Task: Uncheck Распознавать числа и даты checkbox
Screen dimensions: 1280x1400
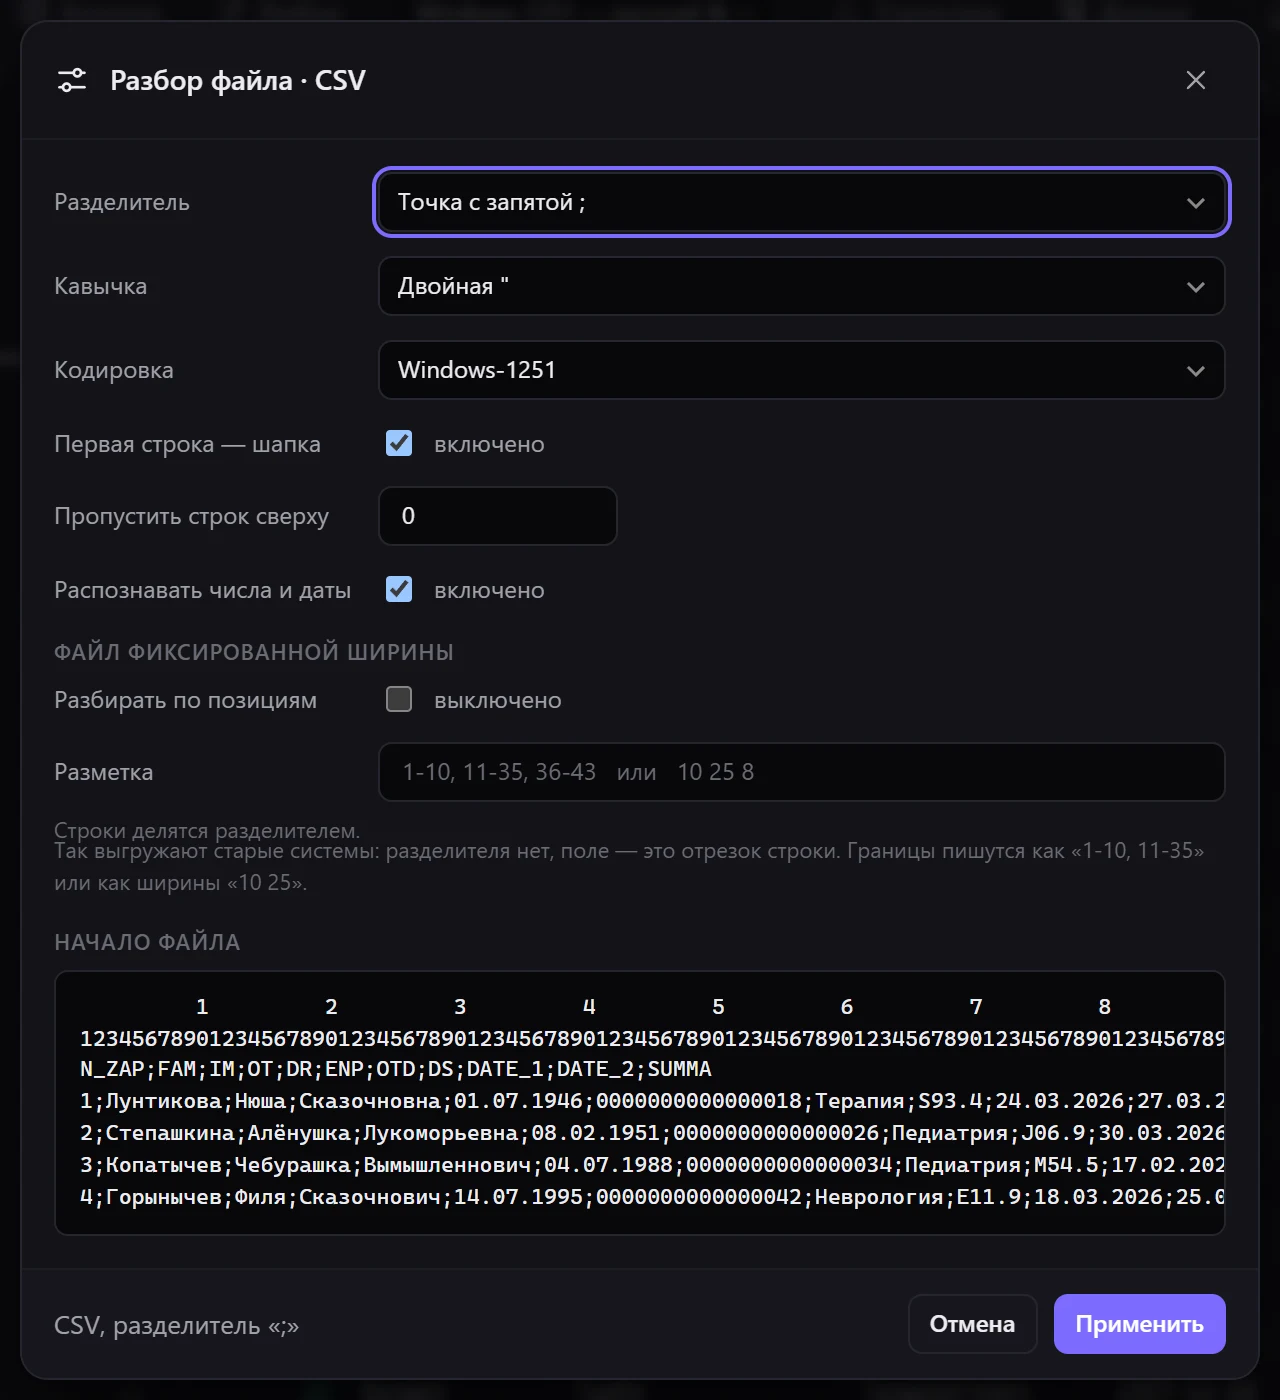Action: (399, 589)
